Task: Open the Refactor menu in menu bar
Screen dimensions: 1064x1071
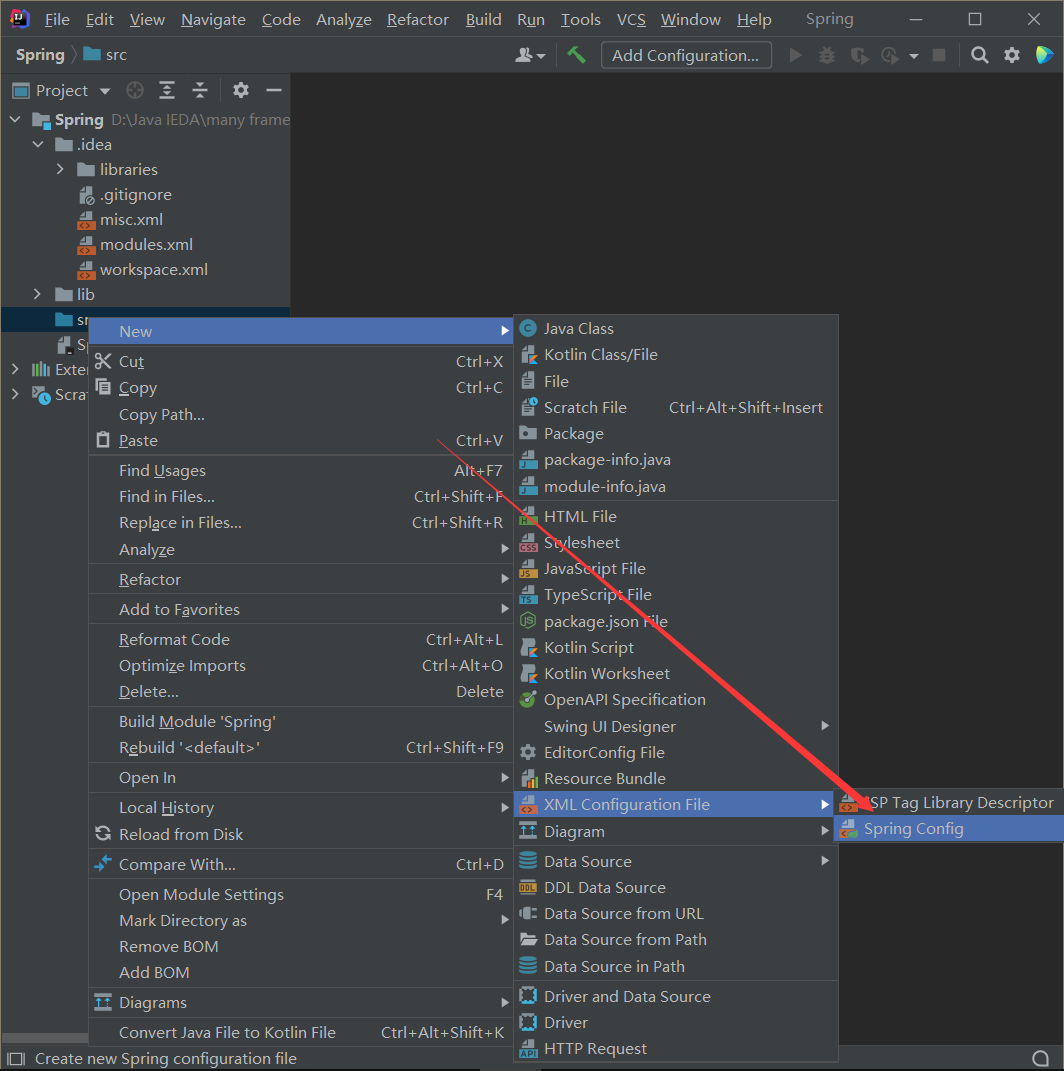Action: [417, 20]
